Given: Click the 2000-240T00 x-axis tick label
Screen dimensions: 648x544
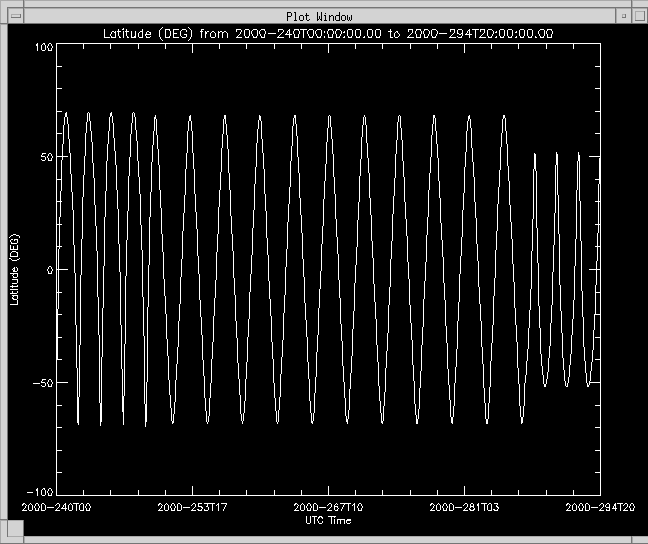Looking at the screenshot, I should 59,508.
